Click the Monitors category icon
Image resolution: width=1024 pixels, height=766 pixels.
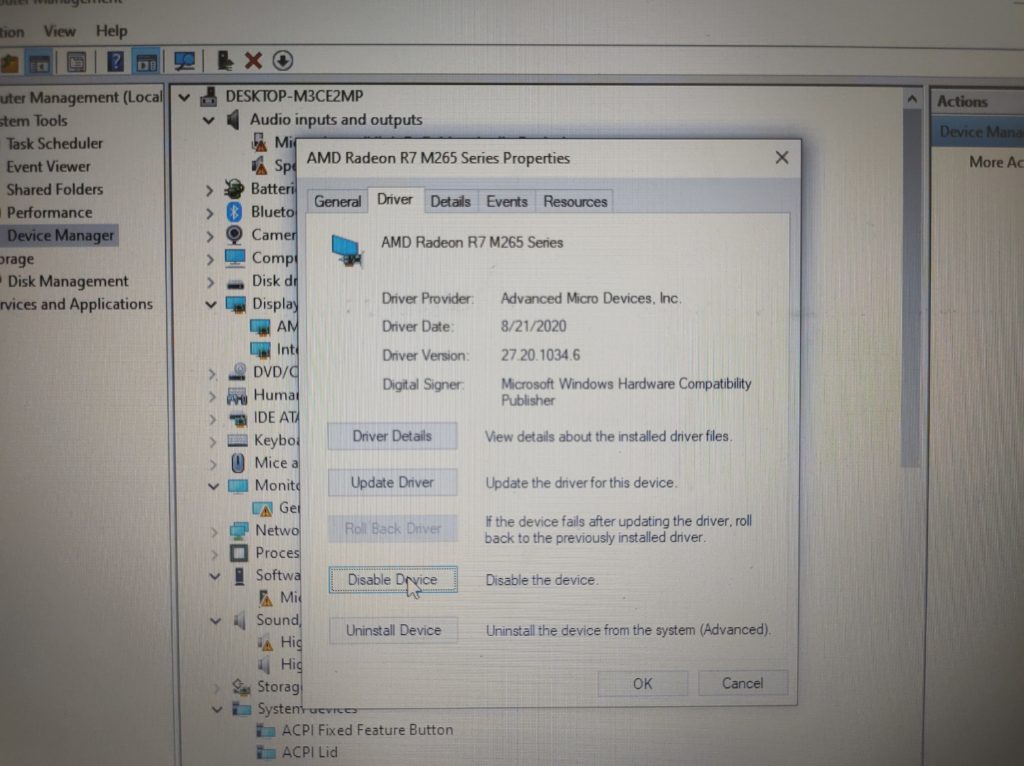click(238, 486)
